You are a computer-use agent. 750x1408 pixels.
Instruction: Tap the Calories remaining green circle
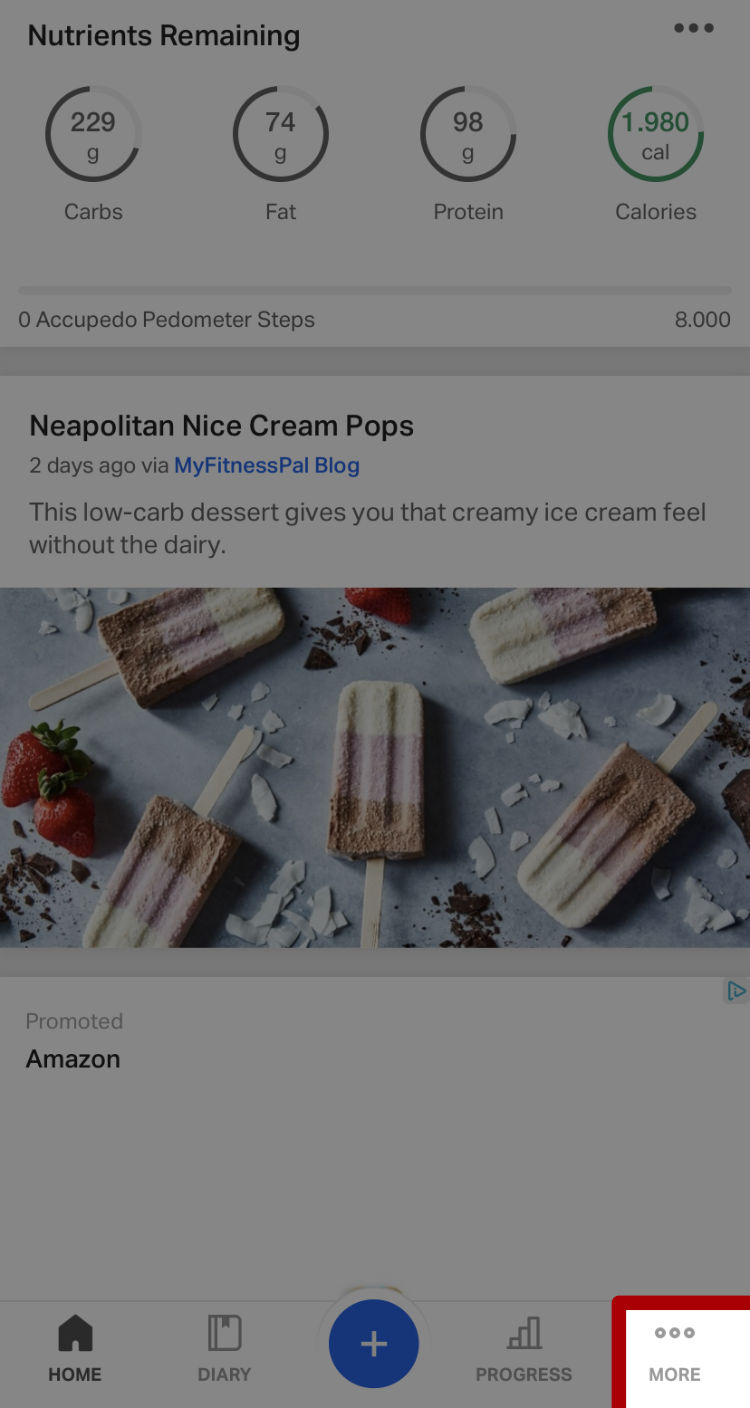click(x=656, y=134)
